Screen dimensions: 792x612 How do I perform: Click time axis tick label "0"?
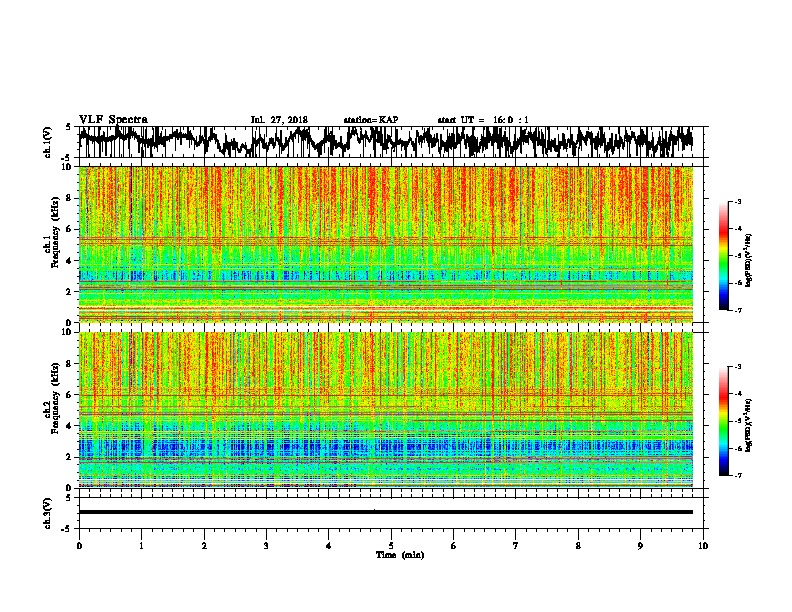(x=79, y=546)
